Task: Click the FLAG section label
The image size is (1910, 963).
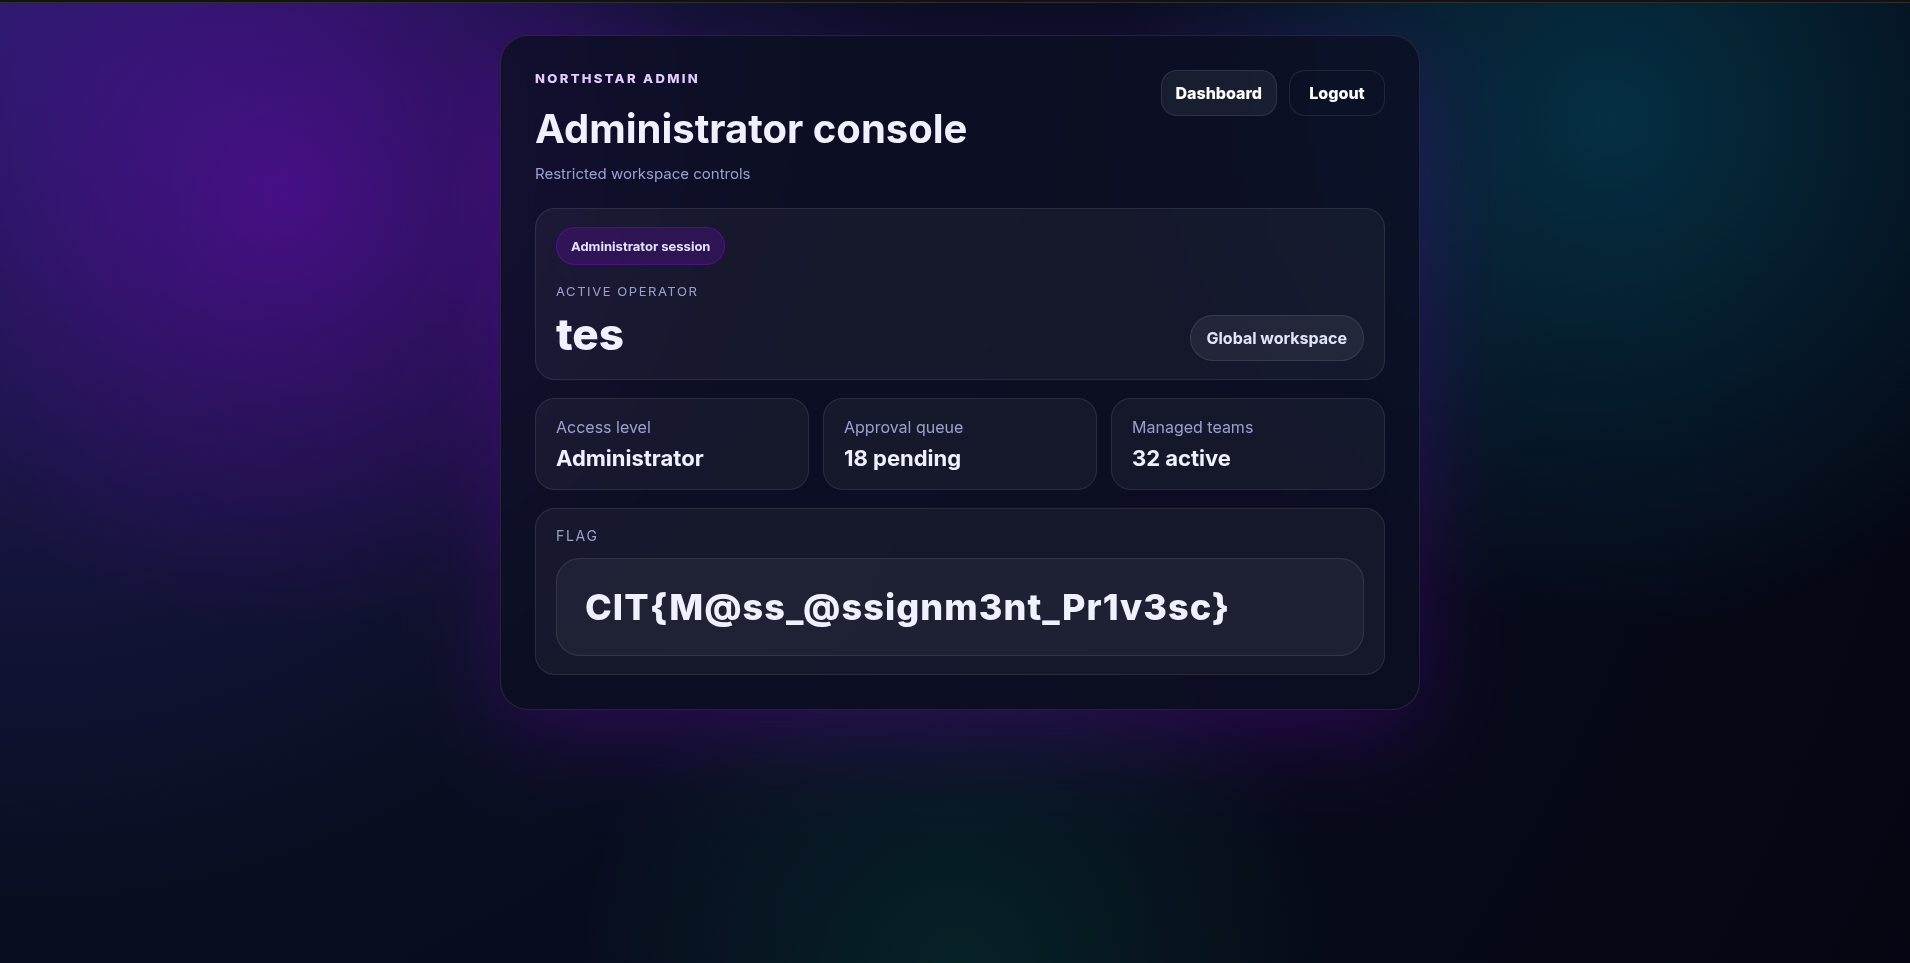Action: click(576, 536)
